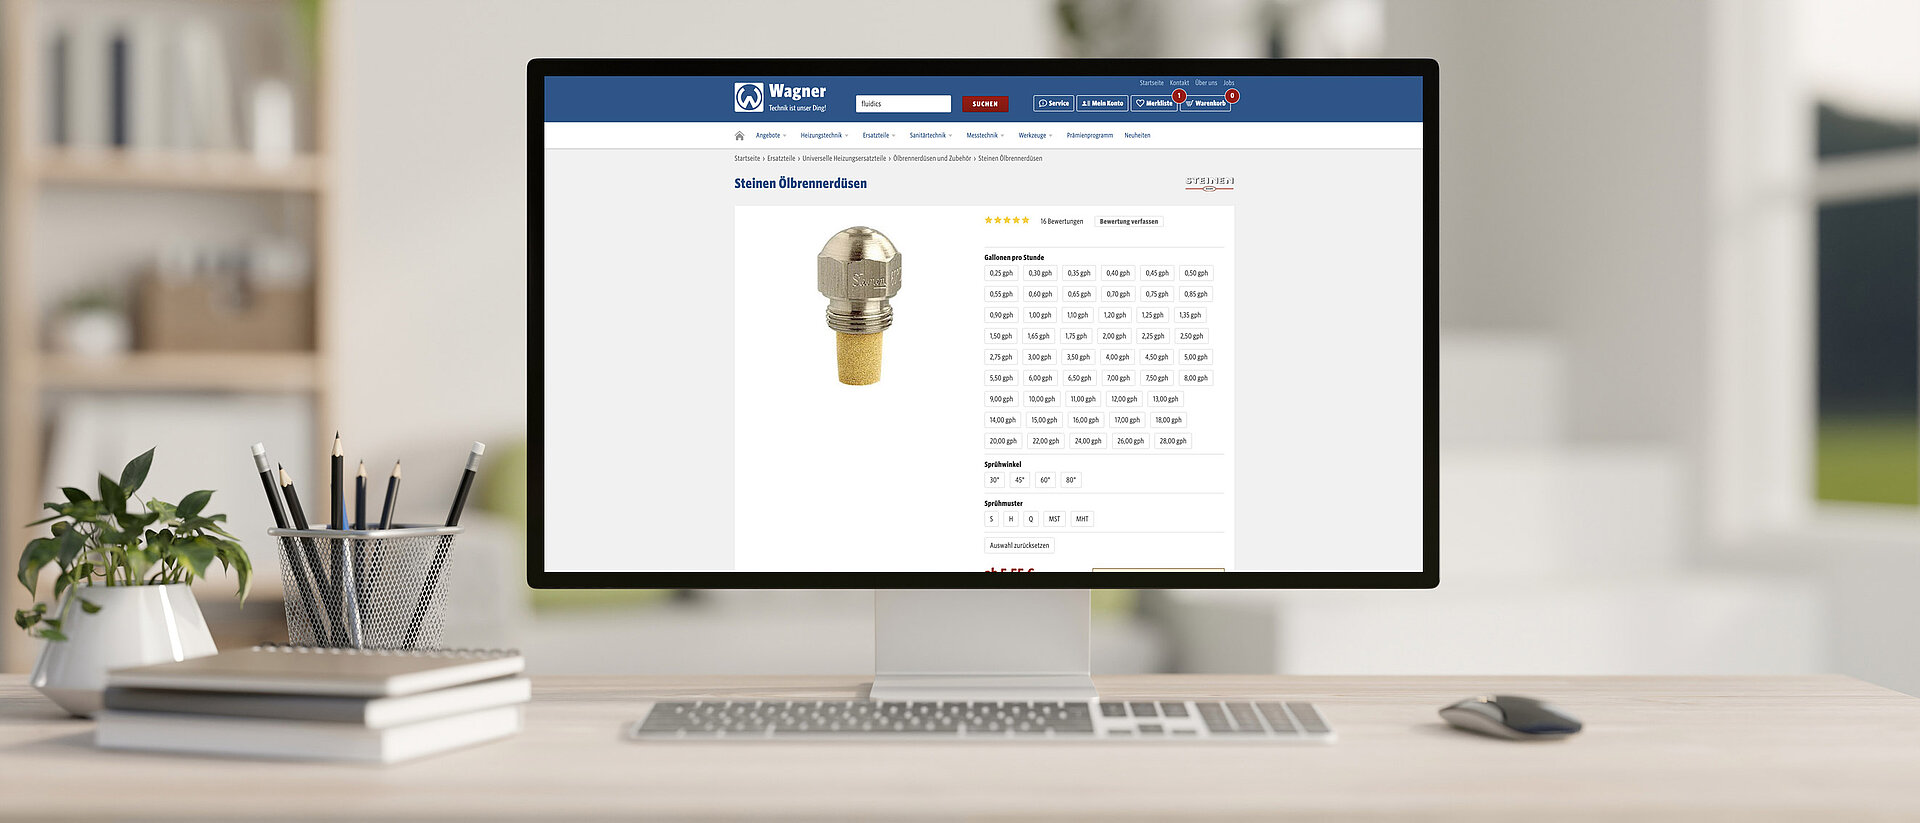Go to Neuheiten in navigation

pos(1137,136)
